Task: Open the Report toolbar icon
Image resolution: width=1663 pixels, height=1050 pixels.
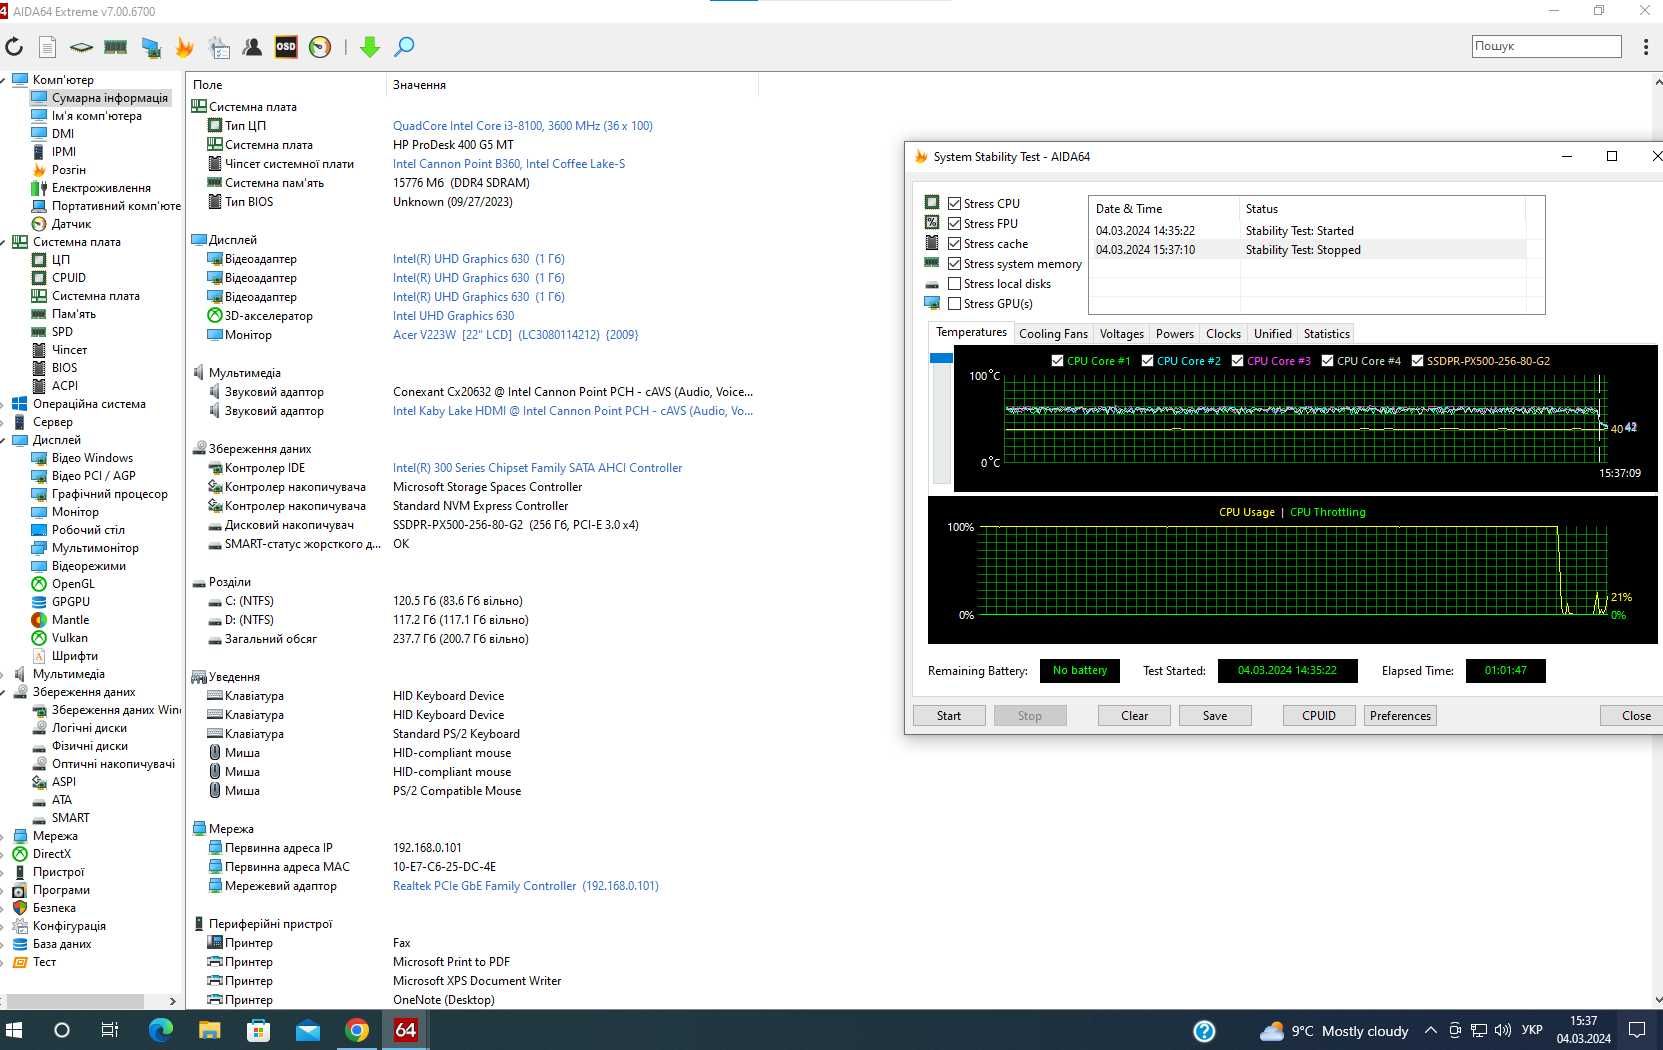Action: 47,47
